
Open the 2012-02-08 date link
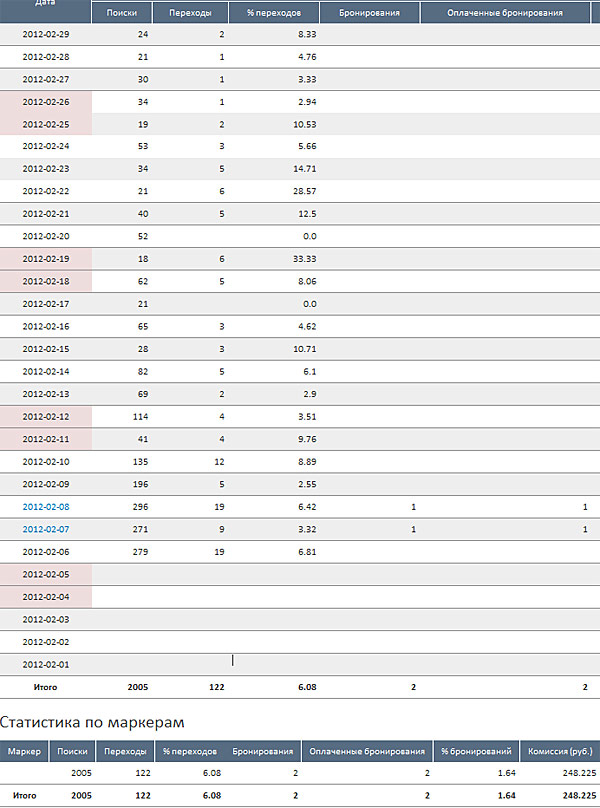[45, 507]
